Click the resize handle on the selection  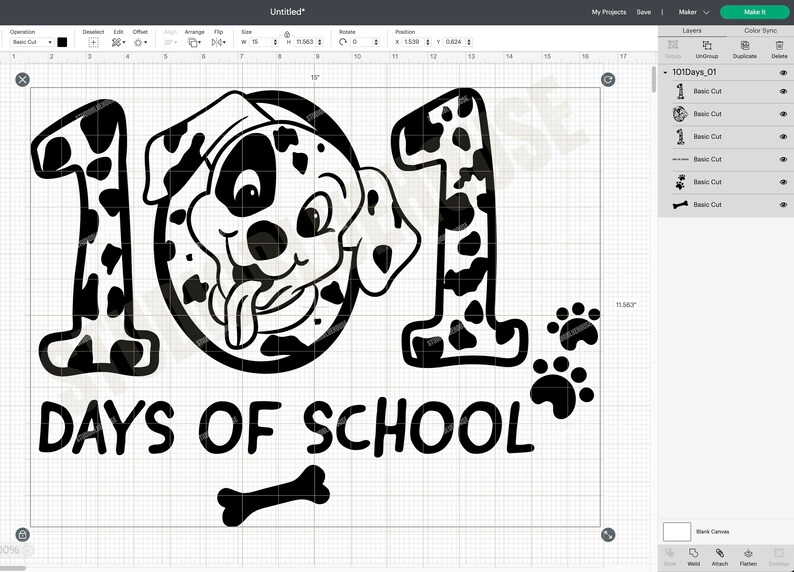[x=608, y=535]
